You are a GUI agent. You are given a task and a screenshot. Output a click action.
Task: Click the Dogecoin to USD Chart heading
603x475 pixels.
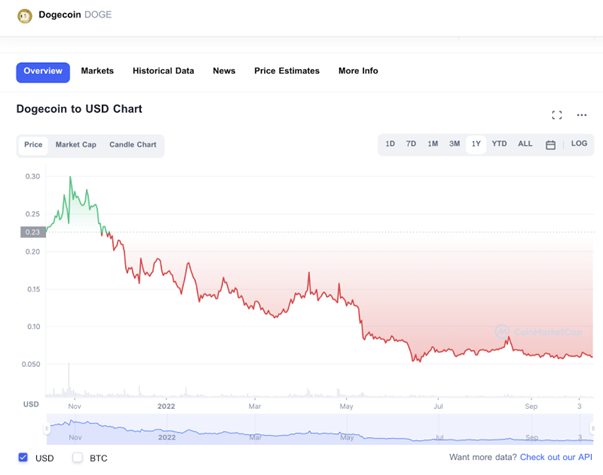[79, 109]
